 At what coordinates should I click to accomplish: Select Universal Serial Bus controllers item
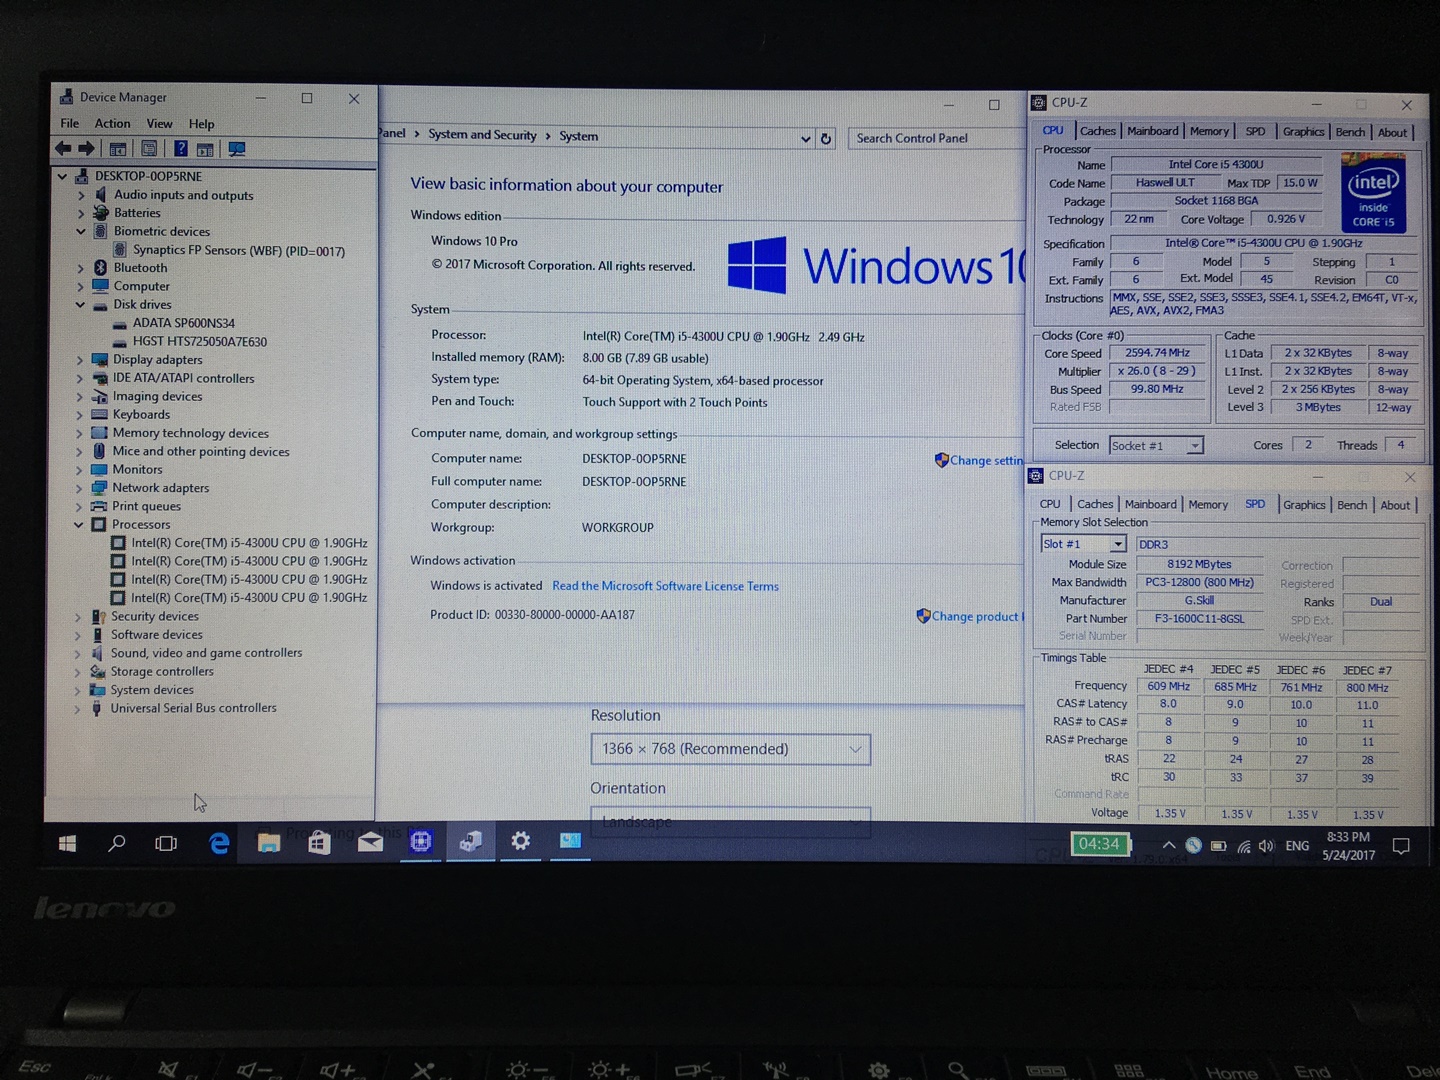[193, 708]
